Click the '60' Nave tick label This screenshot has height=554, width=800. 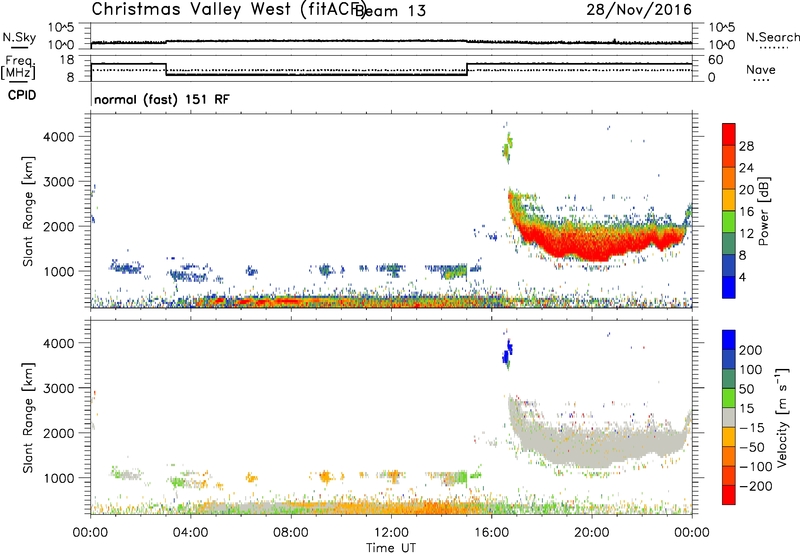coord(715,60)
